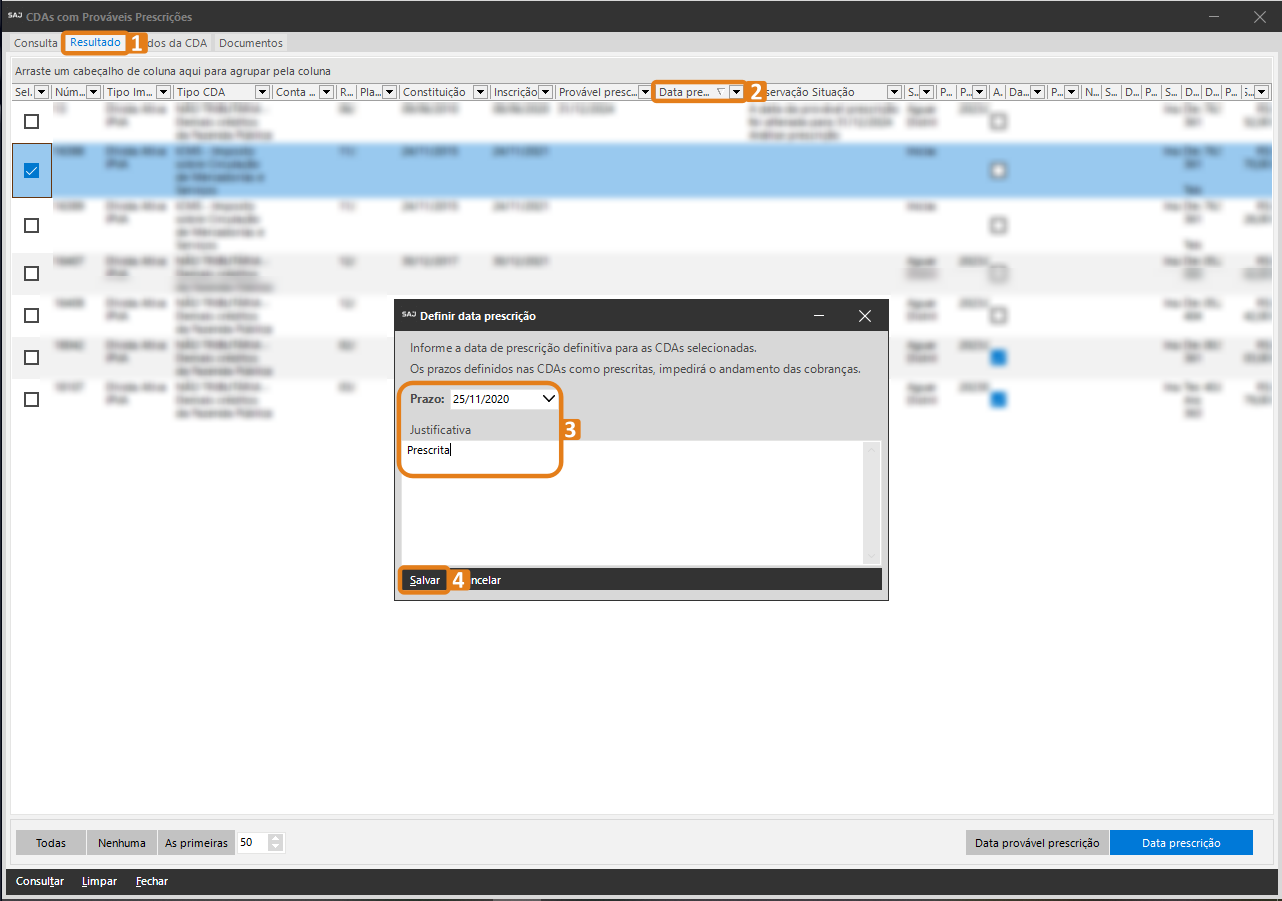Click the Data provável prescrição button
This screenshot has width=1282, height=901.
pos(1037,843)
